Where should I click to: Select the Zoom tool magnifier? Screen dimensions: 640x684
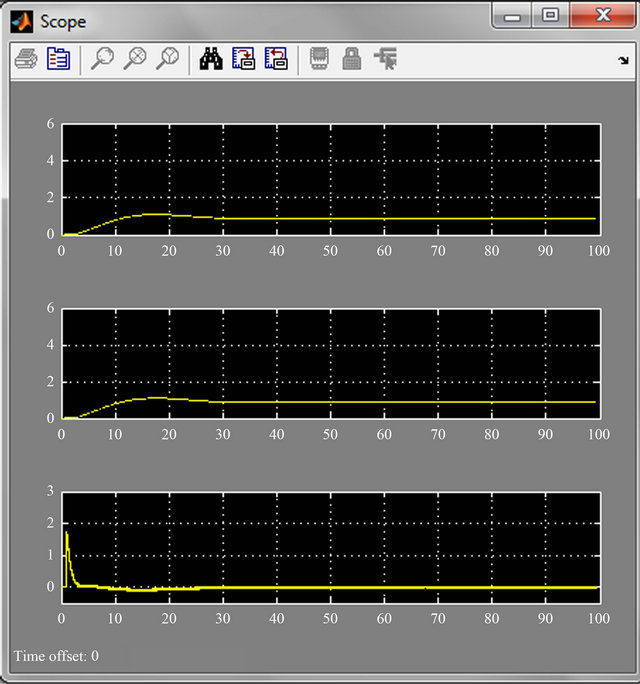103,58
